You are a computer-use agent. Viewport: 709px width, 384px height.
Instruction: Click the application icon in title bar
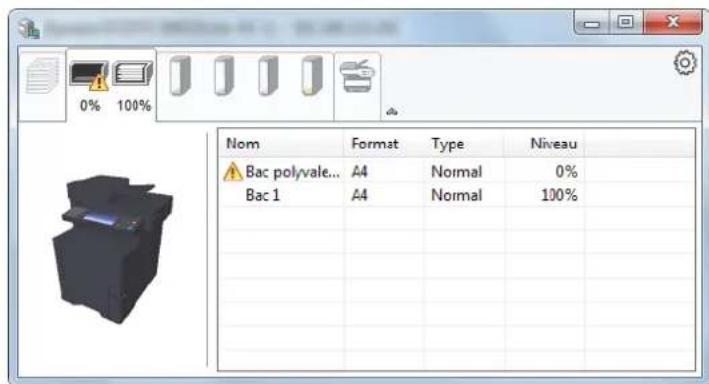pos(28,28)
